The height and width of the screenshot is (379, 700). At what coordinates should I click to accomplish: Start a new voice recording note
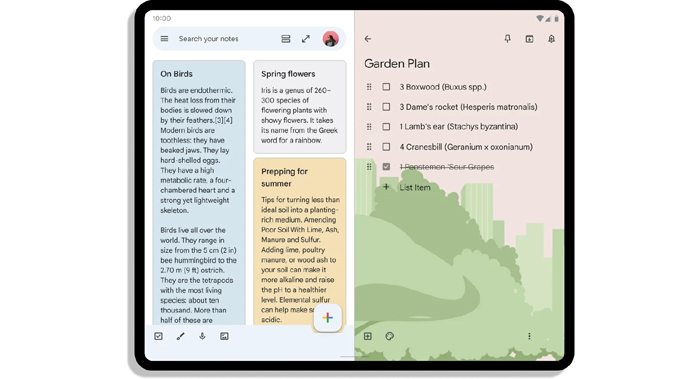click(202, 336)
